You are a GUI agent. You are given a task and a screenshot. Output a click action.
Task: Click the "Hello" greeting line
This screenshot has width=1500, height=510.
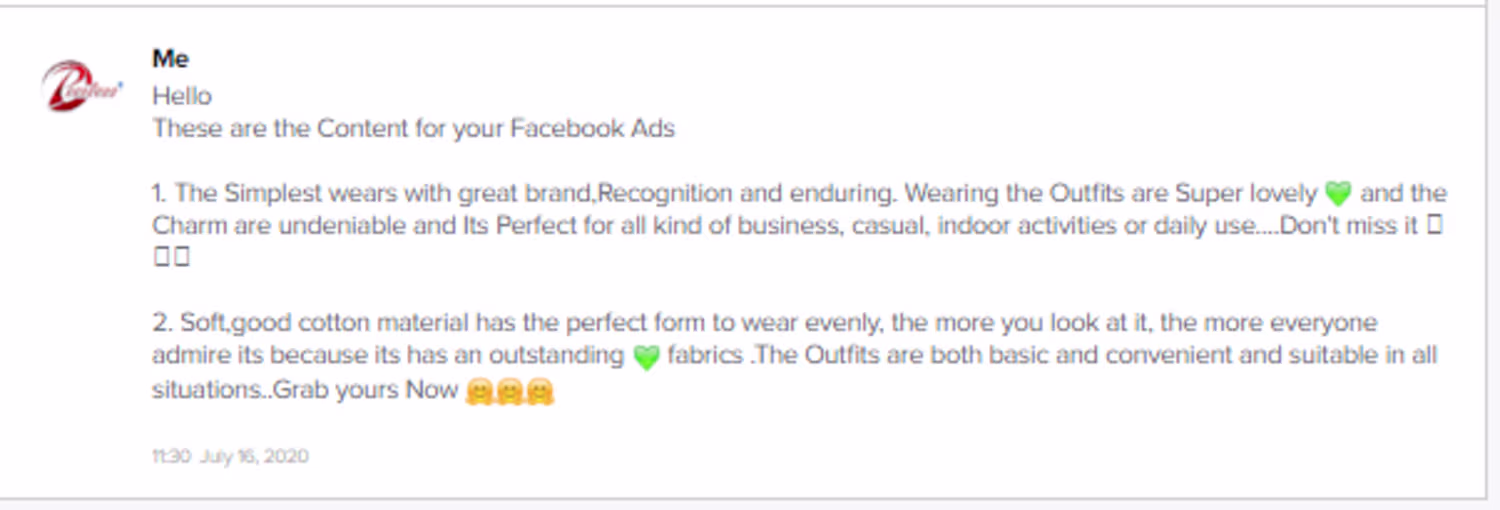182,96
